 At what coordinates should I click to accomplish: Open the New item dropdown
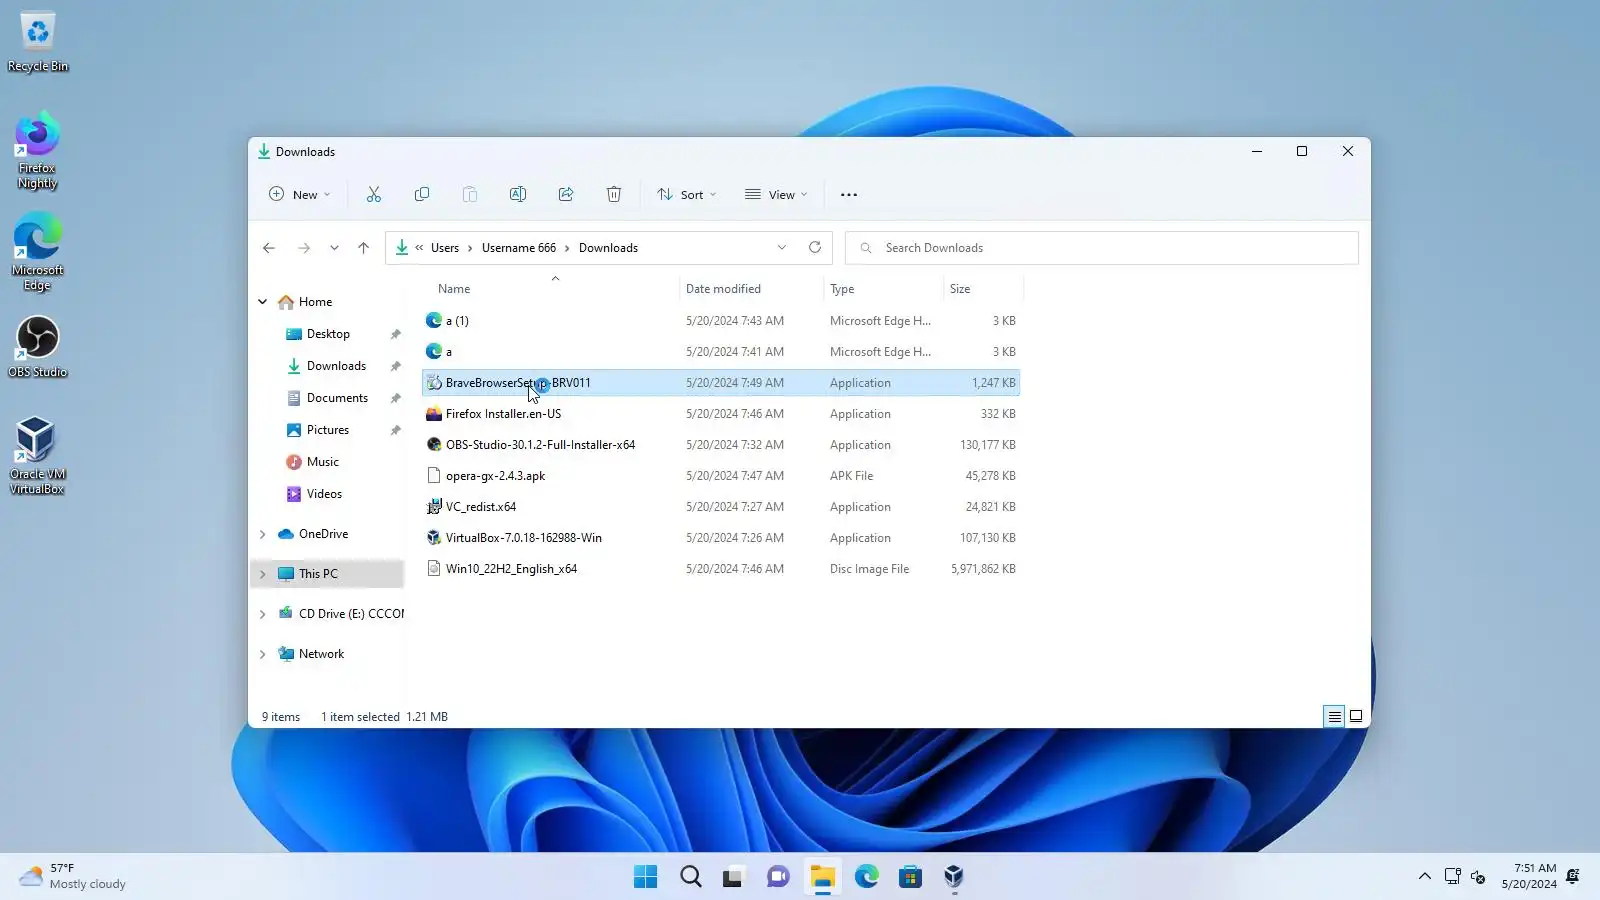299,195
